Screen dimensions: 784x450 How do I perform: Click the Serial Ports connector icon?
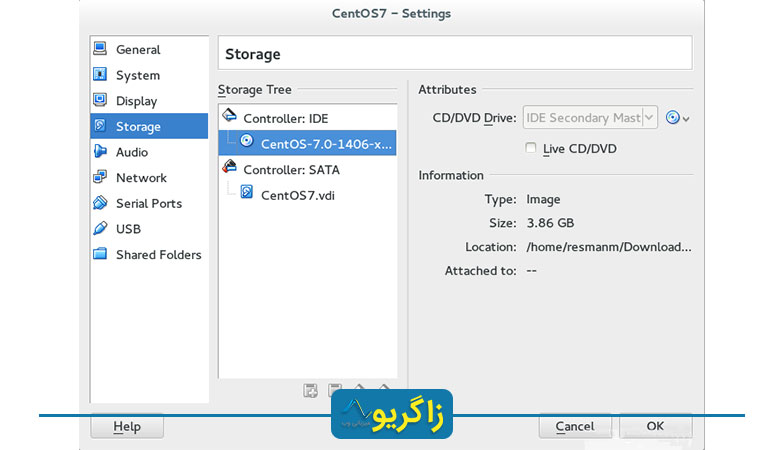point(100,202)
